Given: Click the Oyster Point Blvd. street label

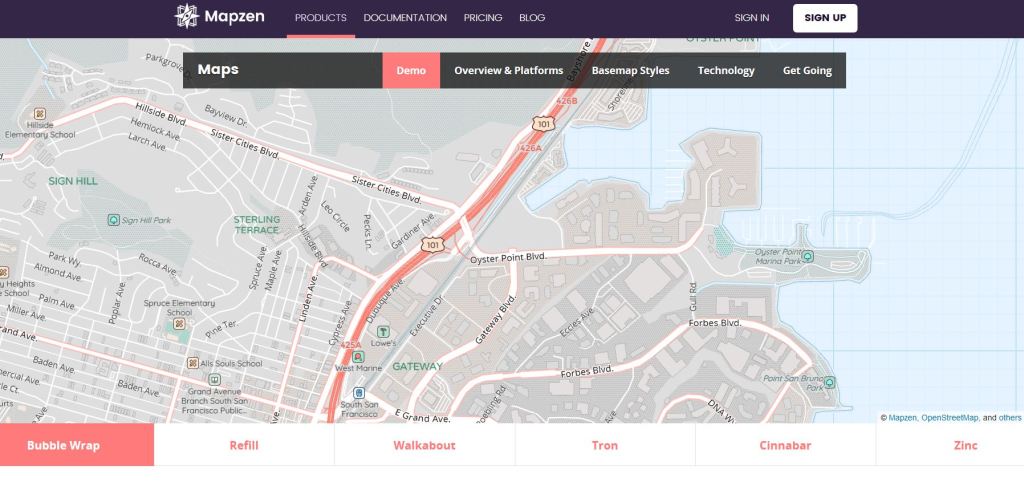Looking at the screenshot, I should [x=508, y=258].
